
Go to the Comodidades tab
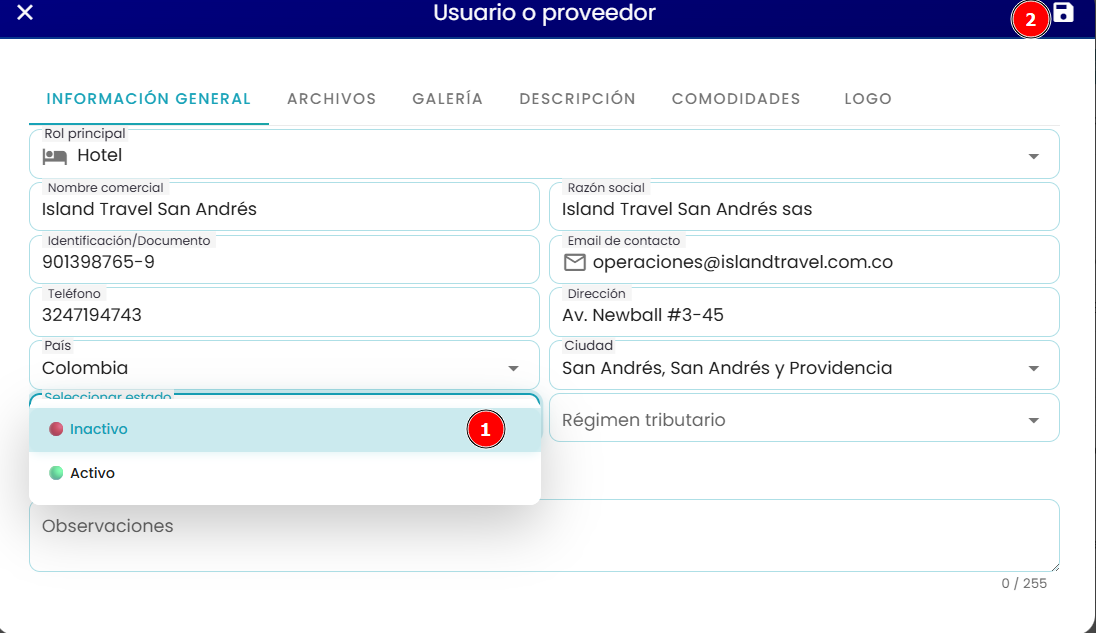tap(736, 99)
